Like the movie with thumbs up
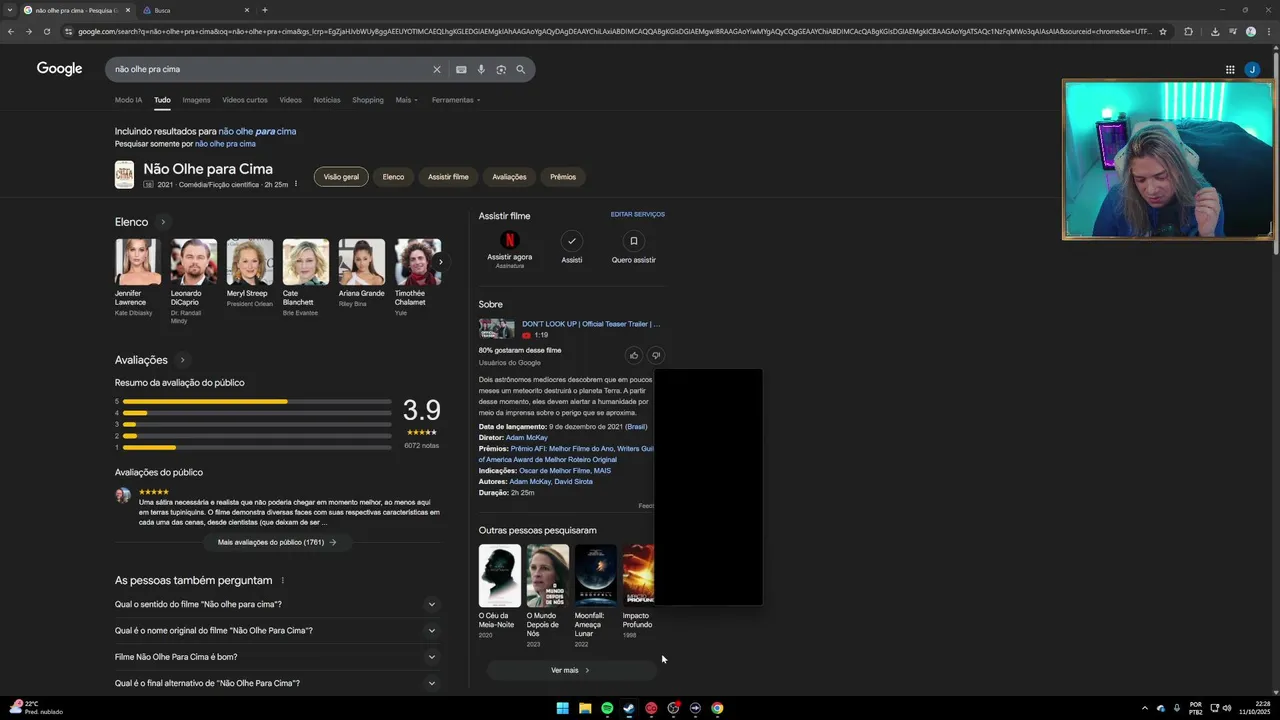Image resolution: width=1280 pixels, height=720 pixels. (634, 355)
